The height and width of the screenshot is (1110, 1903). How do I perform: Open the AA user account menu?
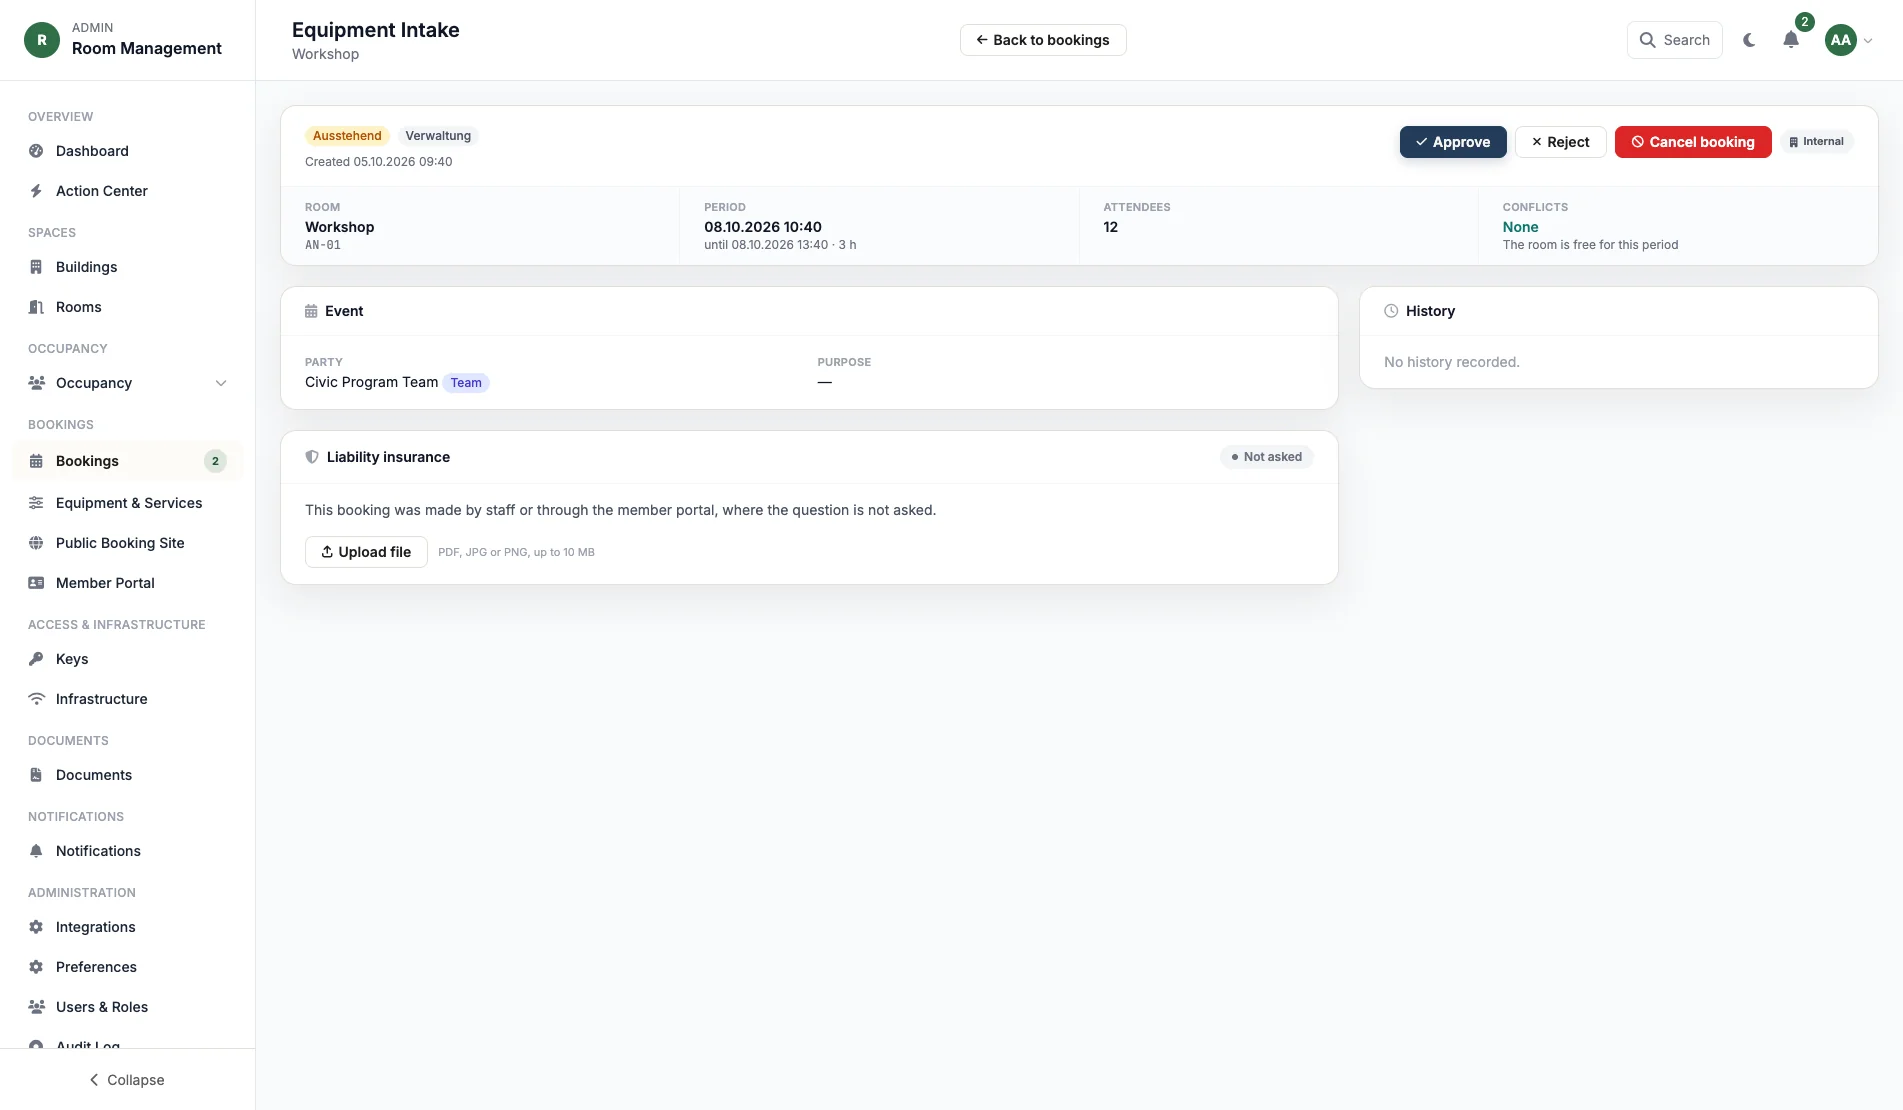[x=1848, y=40]
